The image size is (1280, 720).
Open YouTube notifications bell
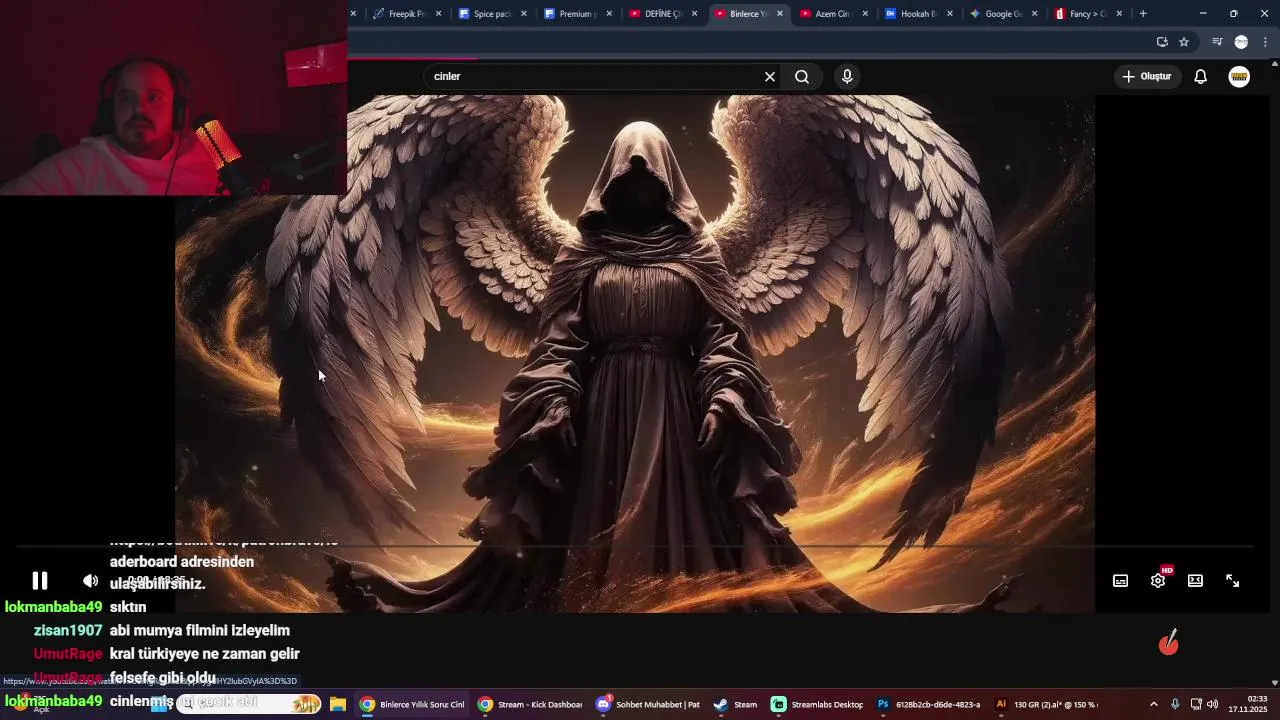(x=1201, y=76)
